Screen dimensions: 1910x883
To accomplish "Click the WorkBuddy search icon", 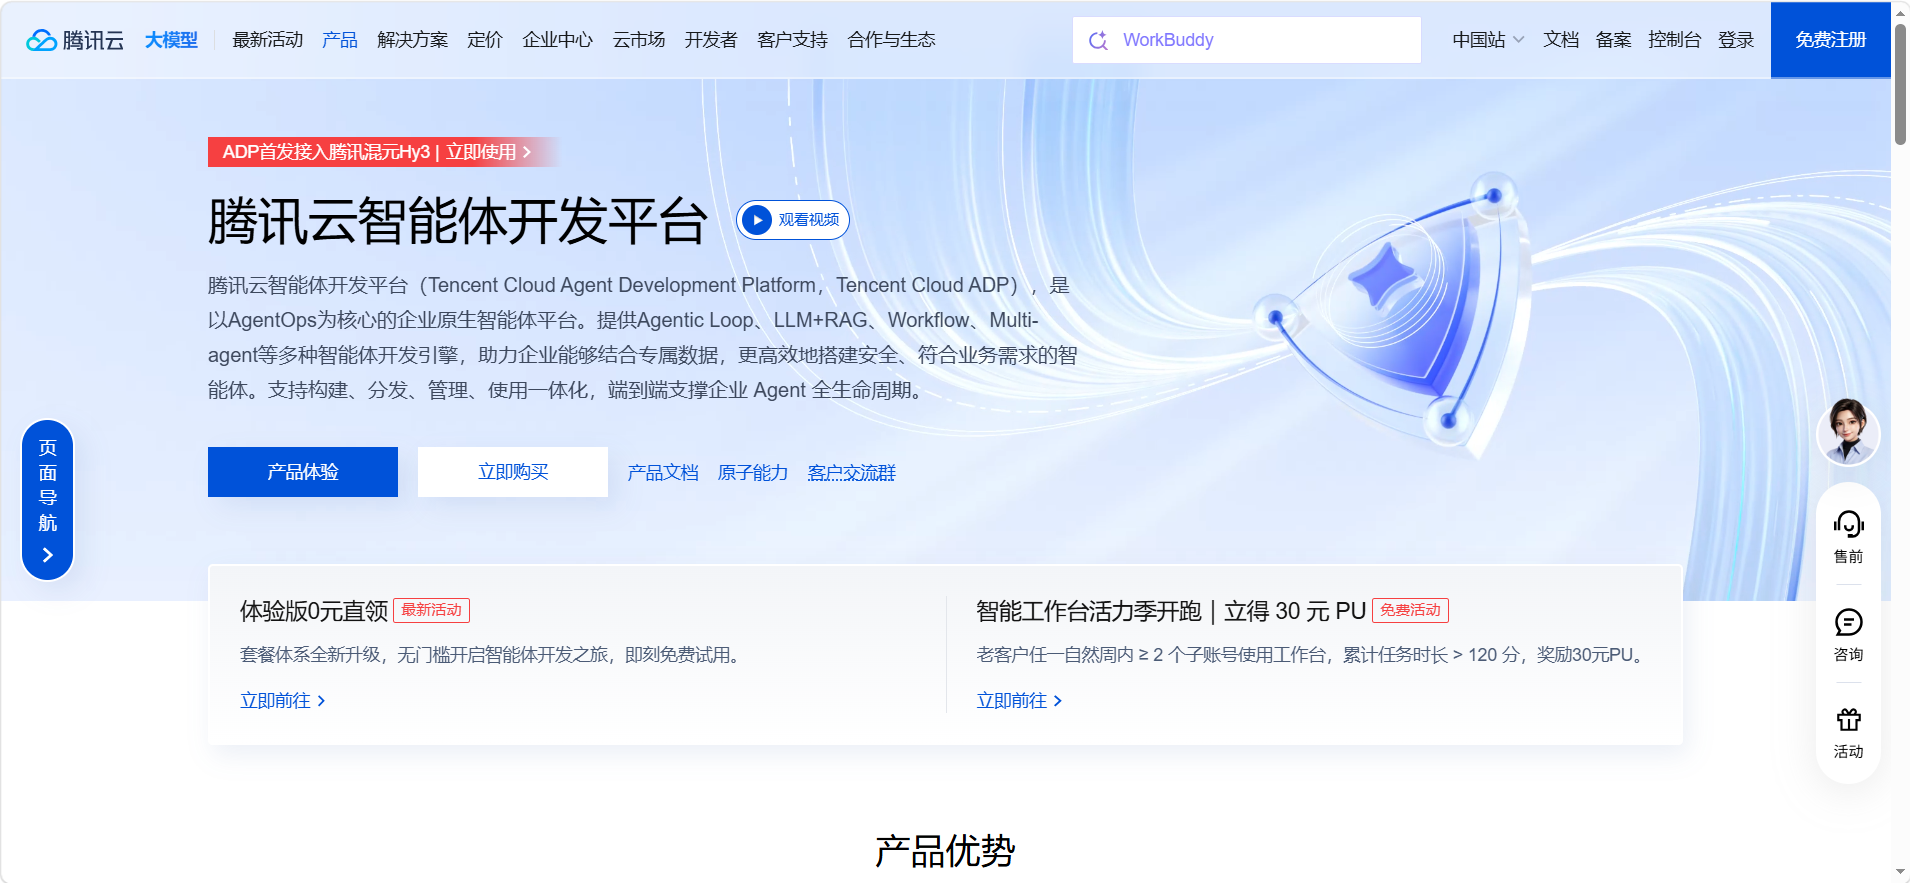I will [1098, 40].
